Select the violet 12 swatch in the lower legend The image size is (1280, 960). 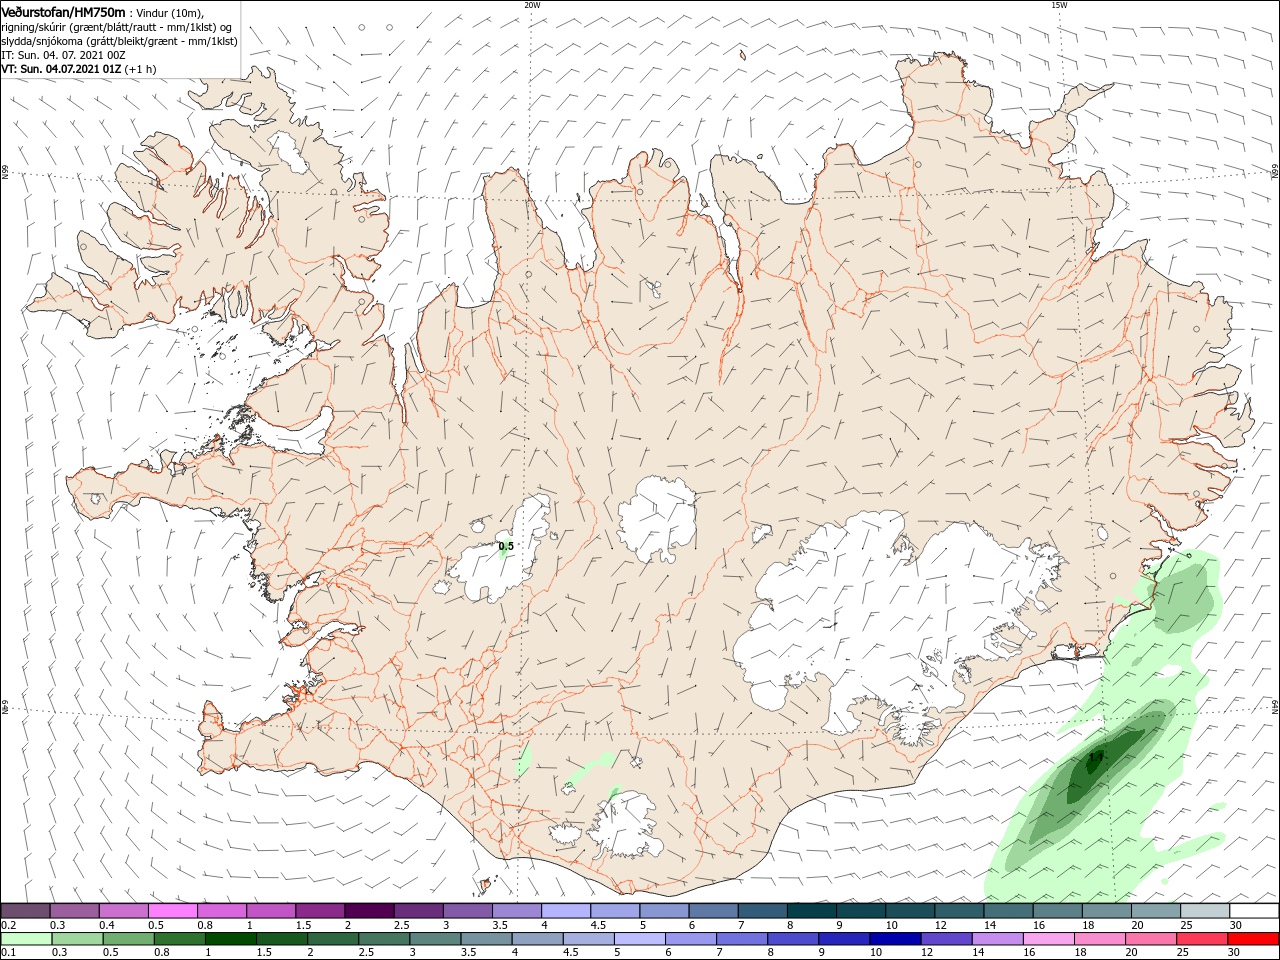click(x=947, y=940)
